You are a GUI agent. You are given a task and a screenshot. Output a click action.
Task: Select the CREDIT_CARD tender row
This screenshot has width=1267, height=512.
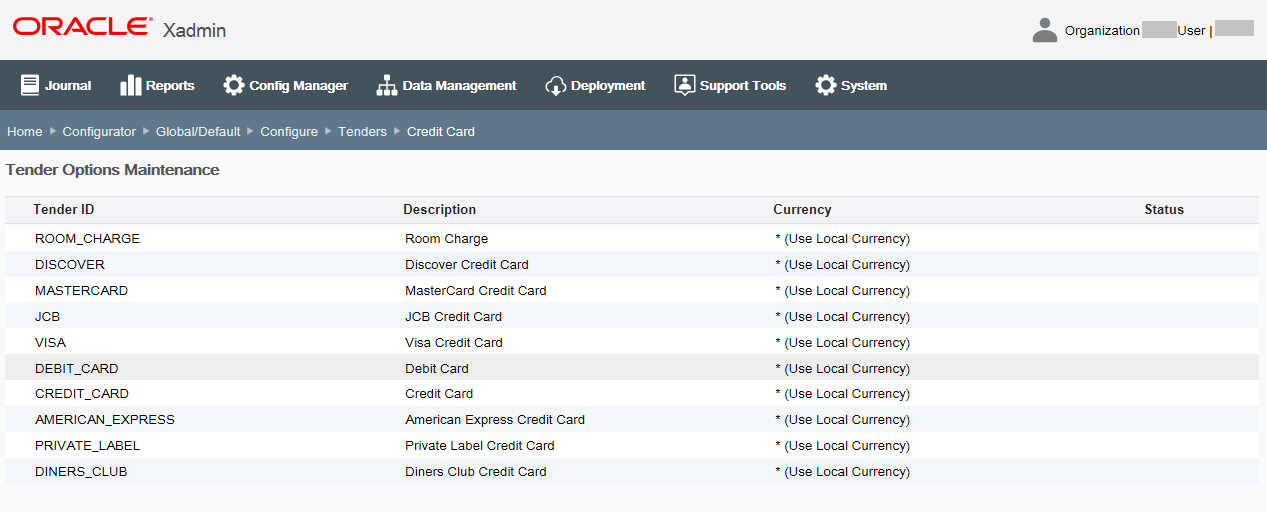(x=632, y=394)
